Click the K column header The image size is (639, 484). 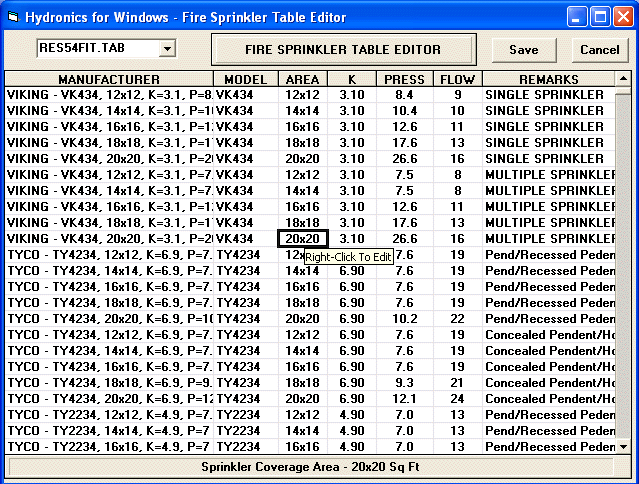click(x=352, y=79)
